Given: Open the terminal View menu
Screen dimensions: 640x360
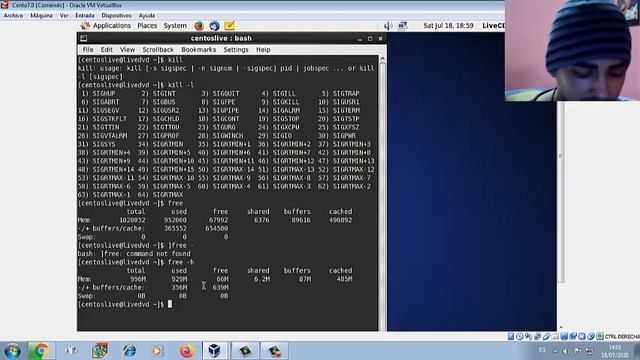Looking at the screenshot, I should point(127,50).
